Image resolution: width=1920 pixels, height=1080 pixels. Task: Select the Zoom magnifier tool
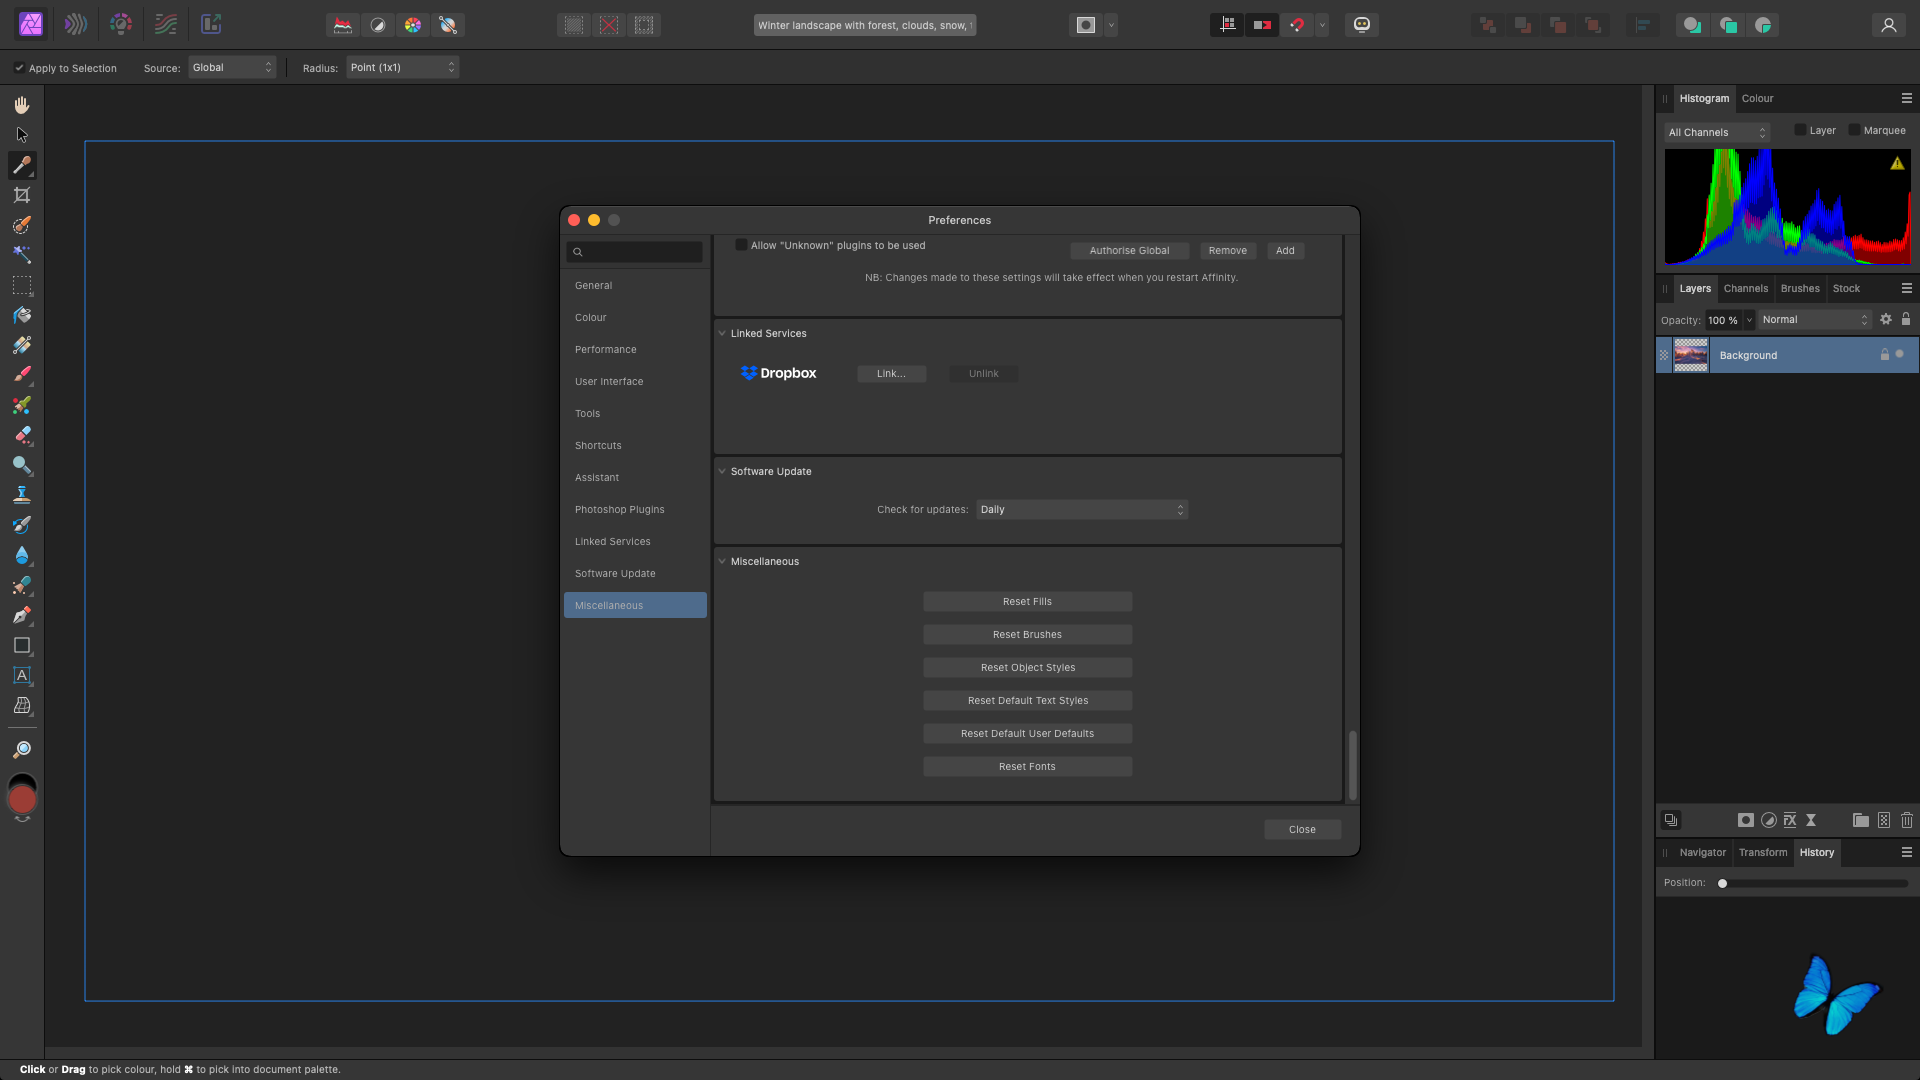point(22,750)
